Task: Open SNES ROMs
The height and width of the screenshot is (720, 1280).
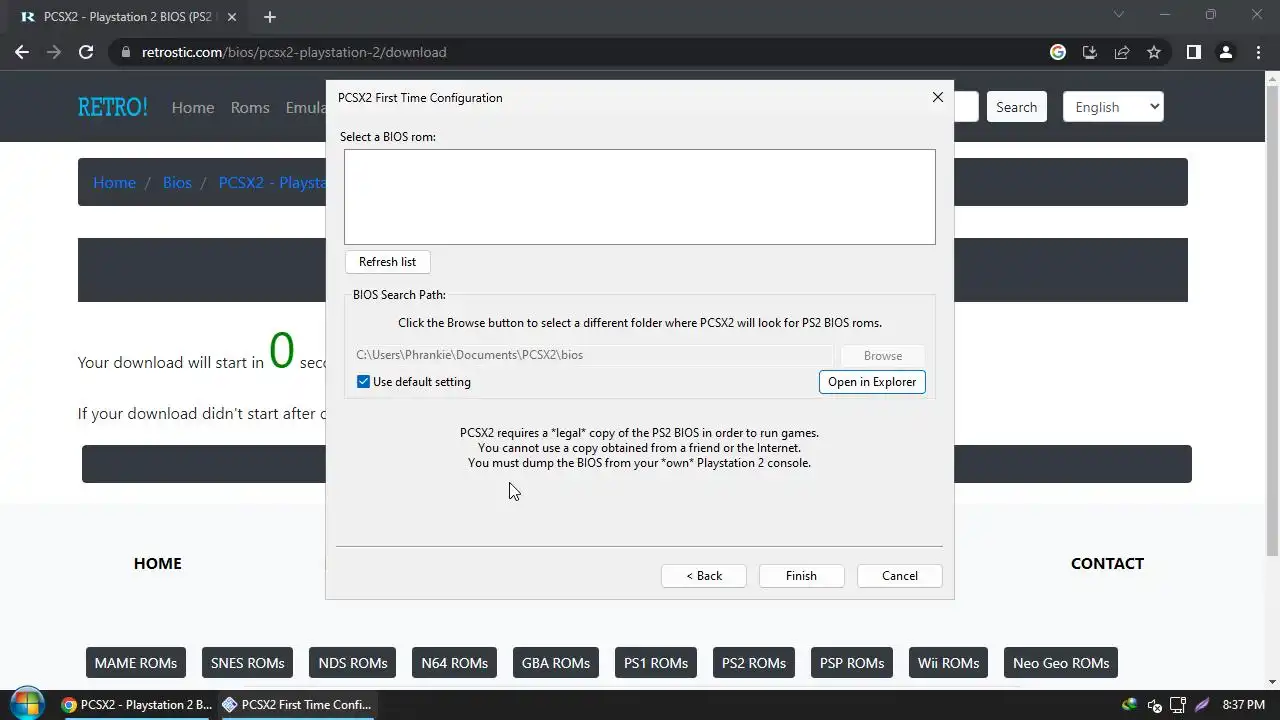Action: 247,663
